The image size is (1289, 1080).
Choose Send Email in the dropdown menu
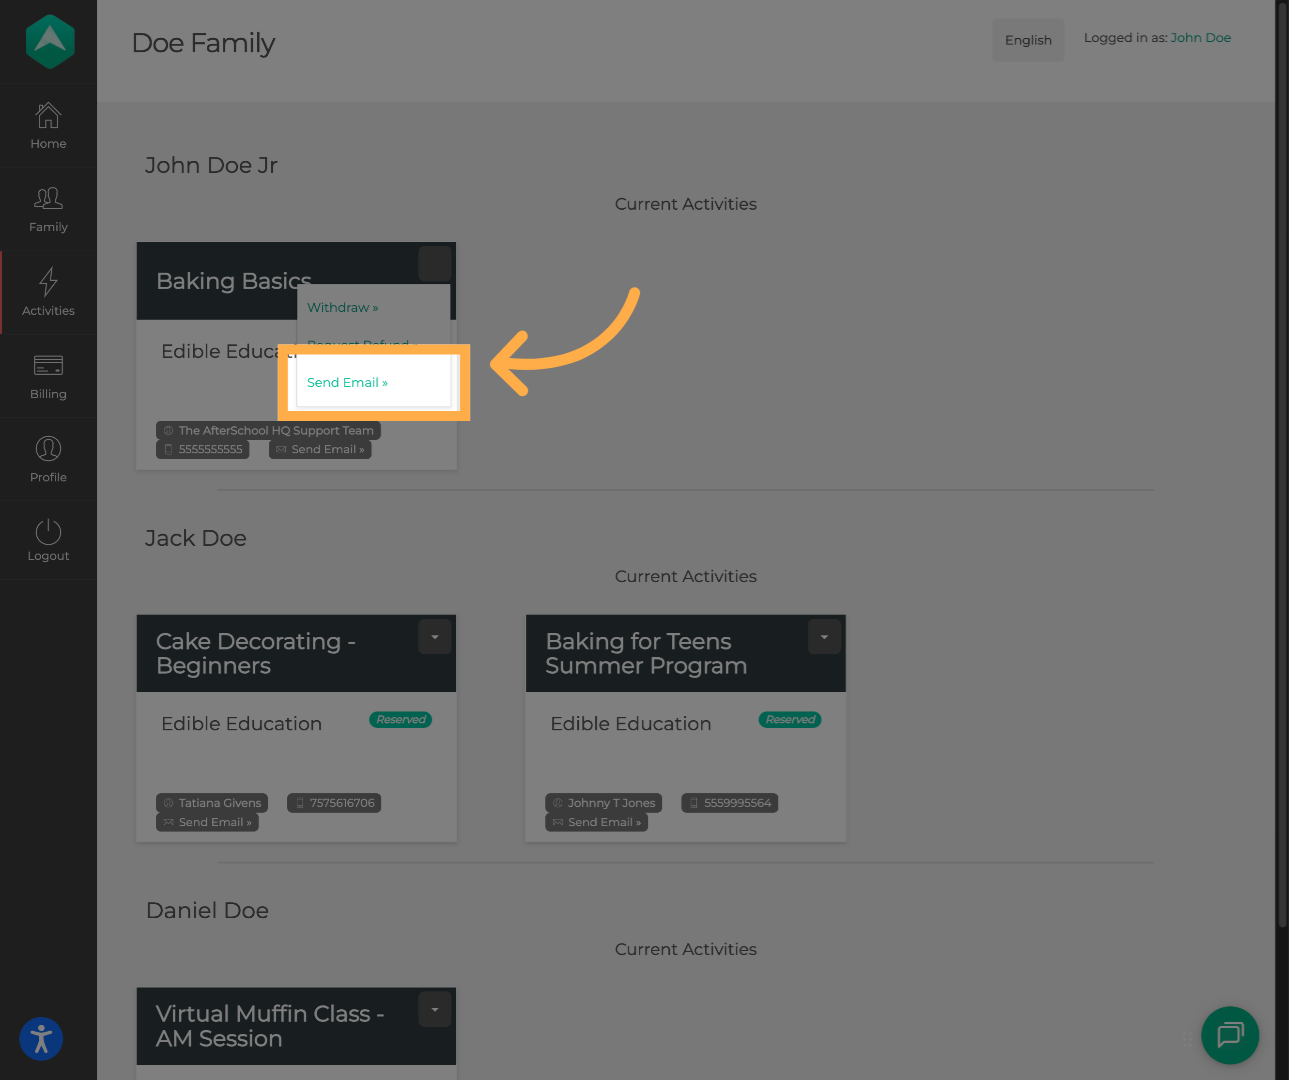[347, 383]
